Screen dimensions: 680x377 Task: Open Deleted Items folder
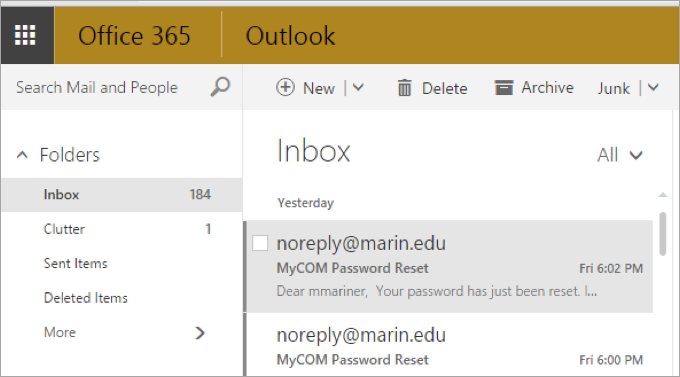pyautogui.click(x=121, y=298)
